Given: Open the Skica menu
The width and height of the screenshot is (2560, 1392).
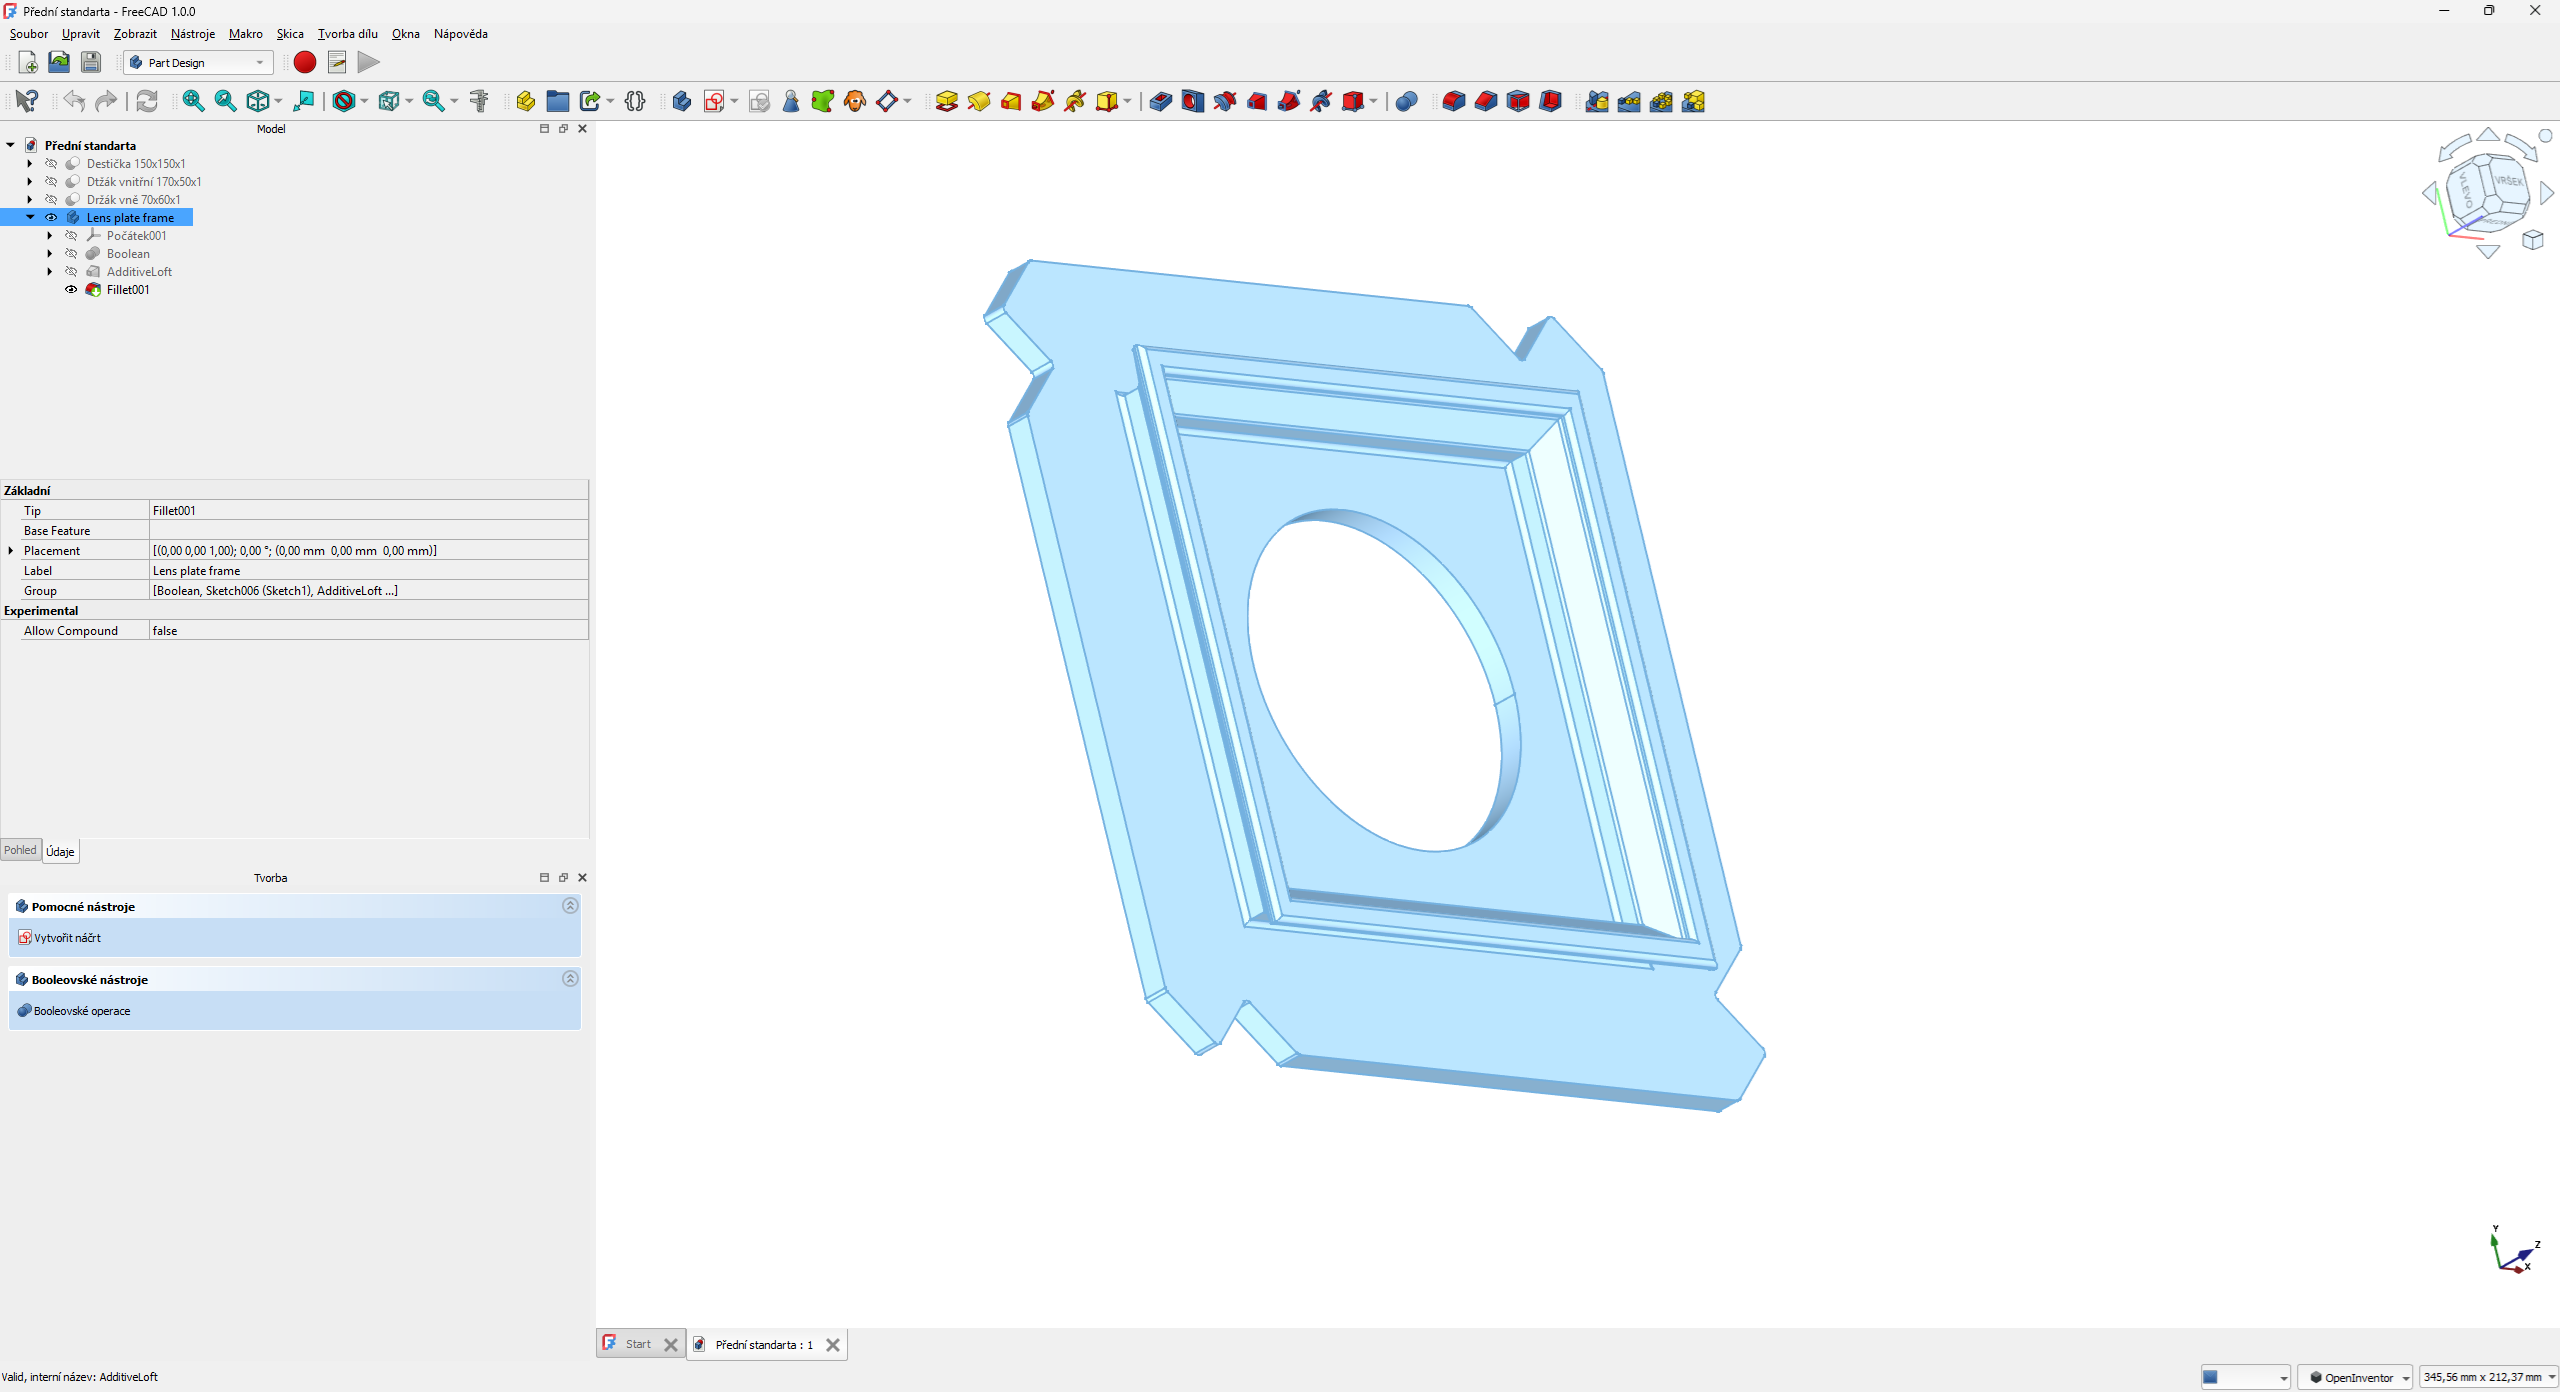Looking at the screenshot, I should coord(290,33).
